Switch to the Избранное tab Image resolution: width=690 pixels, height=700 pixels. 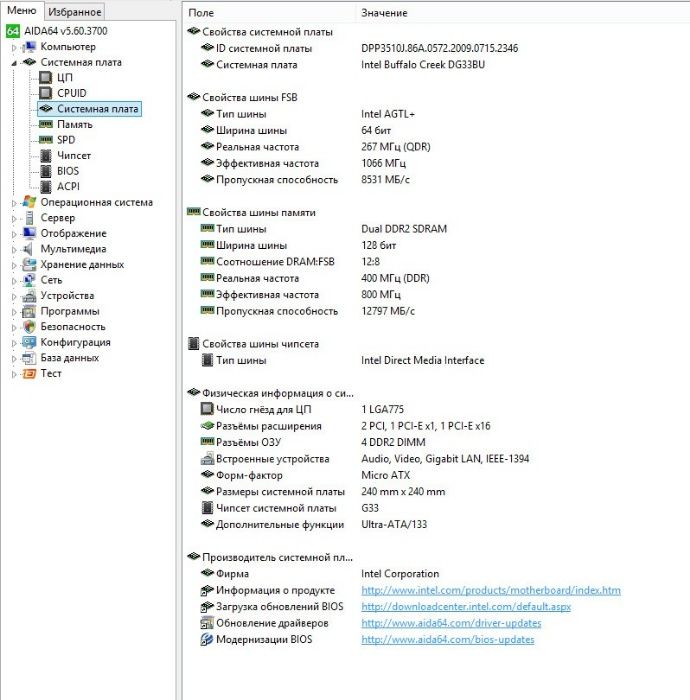pyautogui.click(x=75, y=12)
